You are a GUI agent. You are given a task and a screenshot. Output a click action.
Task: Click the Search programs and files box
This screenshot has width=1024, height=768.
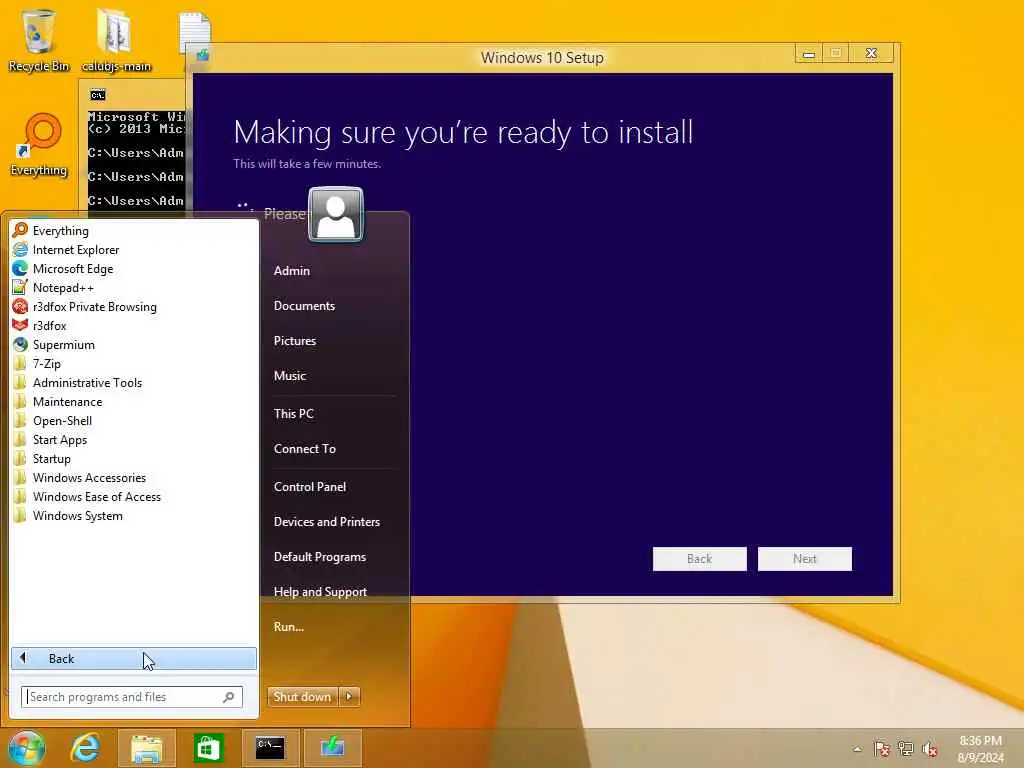coord(131,697)
